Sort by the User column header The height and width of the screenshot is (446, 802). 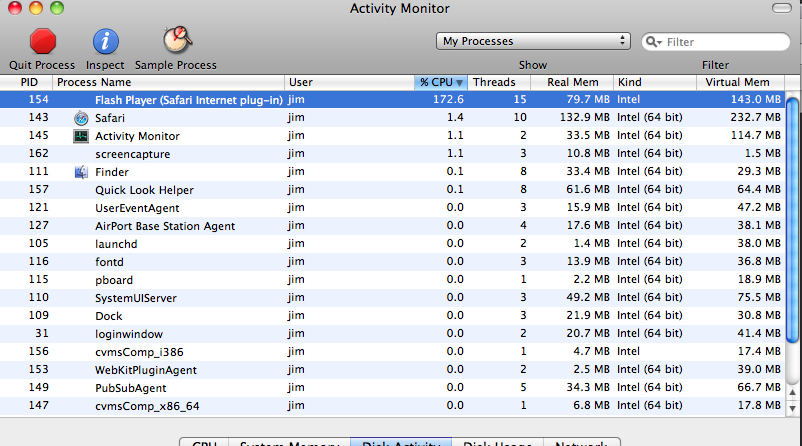349,82
